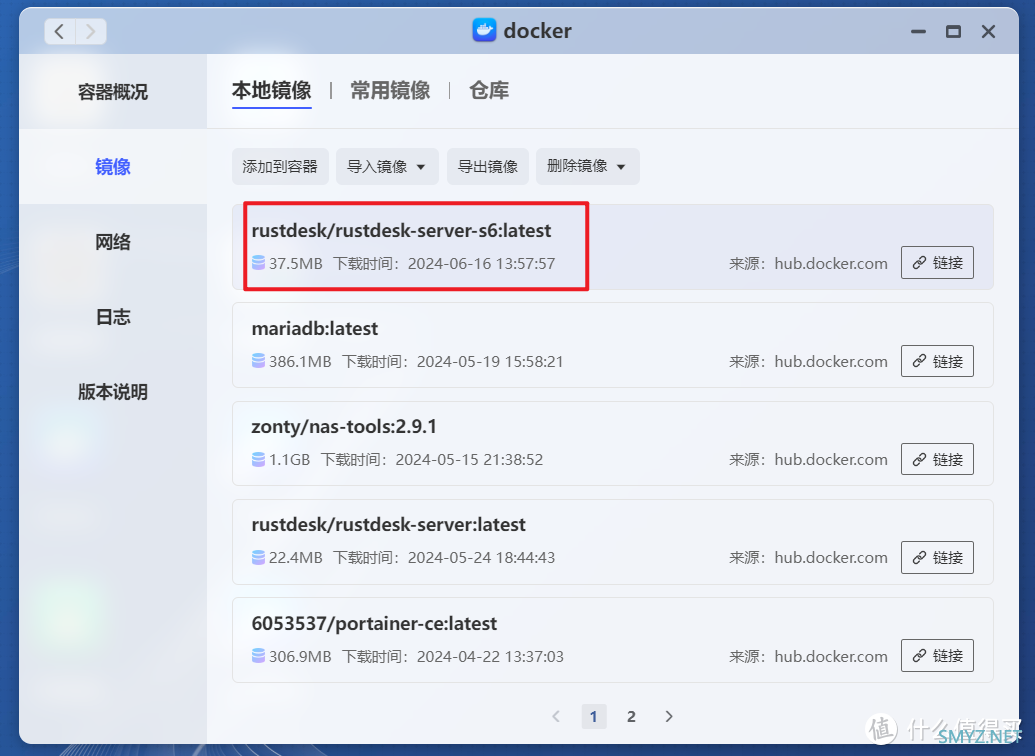The width and height of the screenshot is (1035, 756).
Task: Click the disk size icon for zonty/nas-tools
Action: pyautogui.click(x=259, y=460)
